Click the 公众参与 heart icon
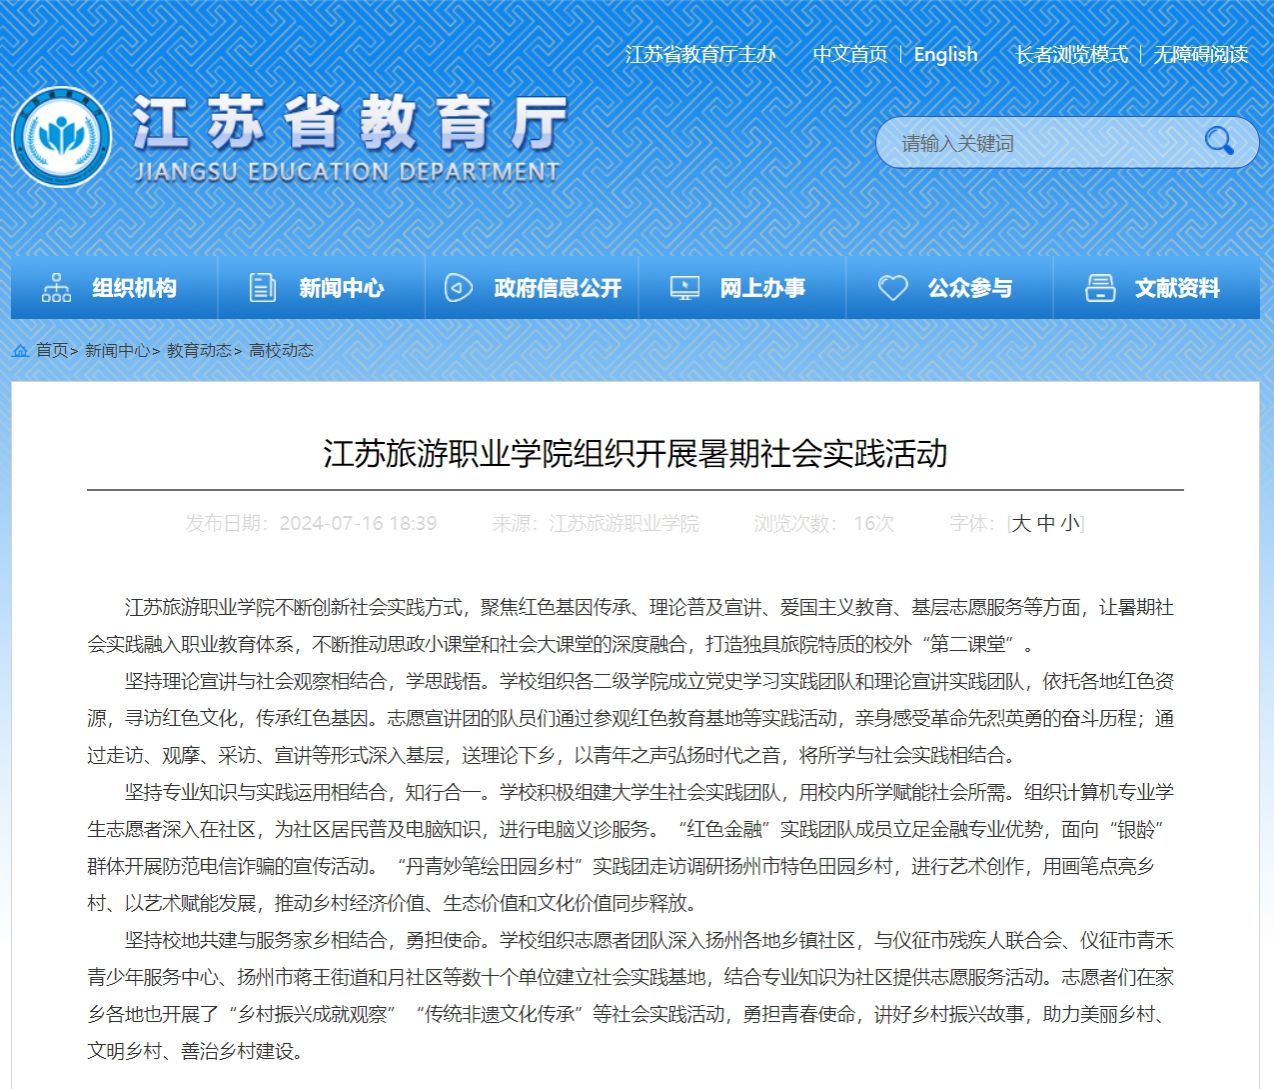1274x1089 pixels. pos(893,288)
